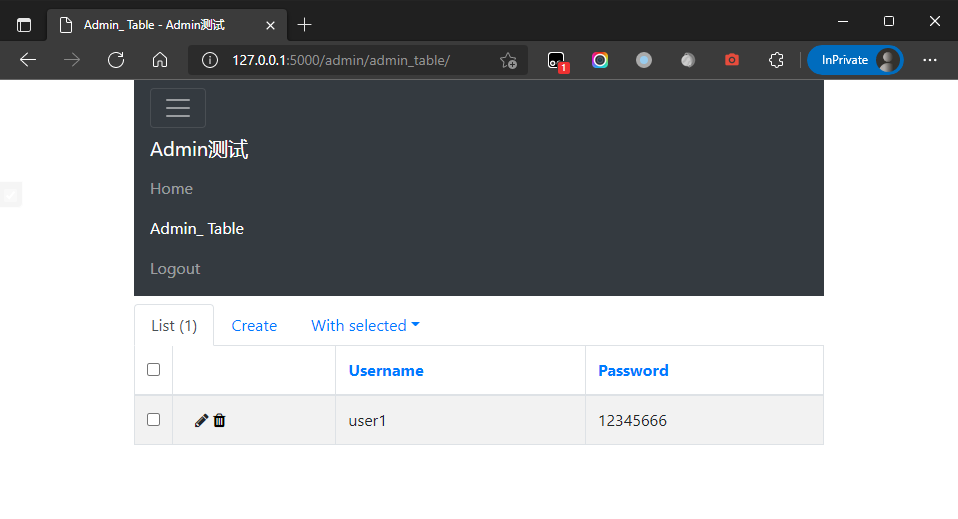Click Logout in the navbar

point(175,269)
